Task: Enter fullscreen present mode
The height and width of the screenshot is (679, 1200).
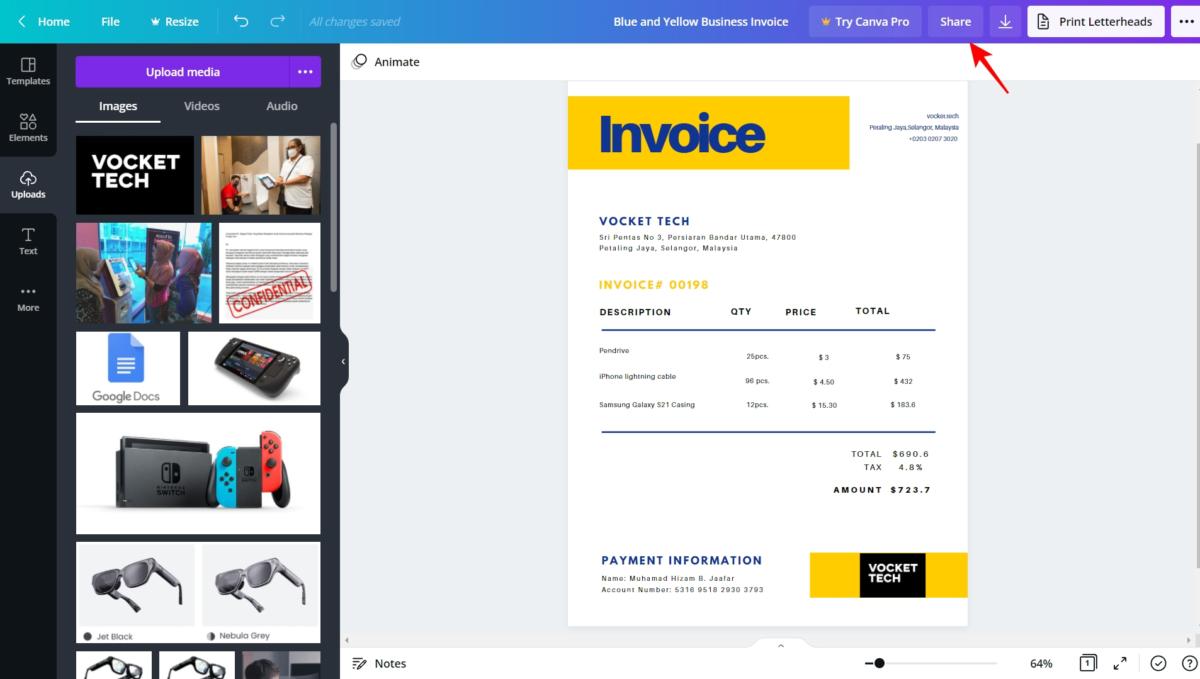Action: (x=1120, y=663)
